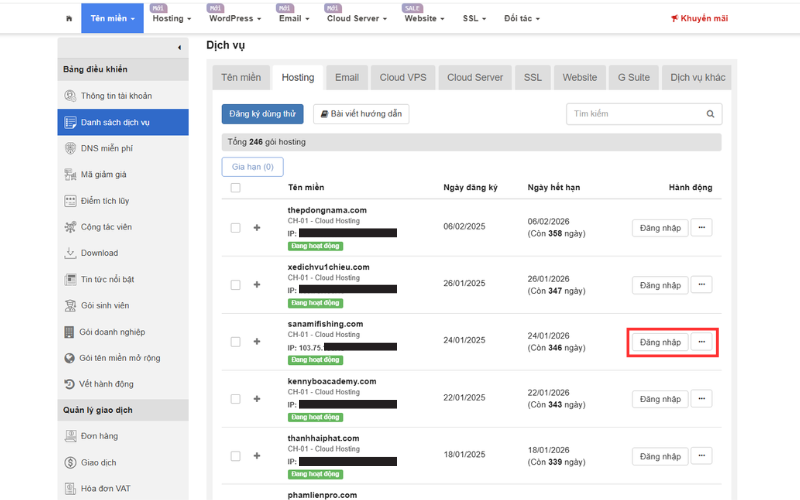Expand details row for sanamifishing.com
This screenshot has height=500, width=800.
(x=257, y=342)
